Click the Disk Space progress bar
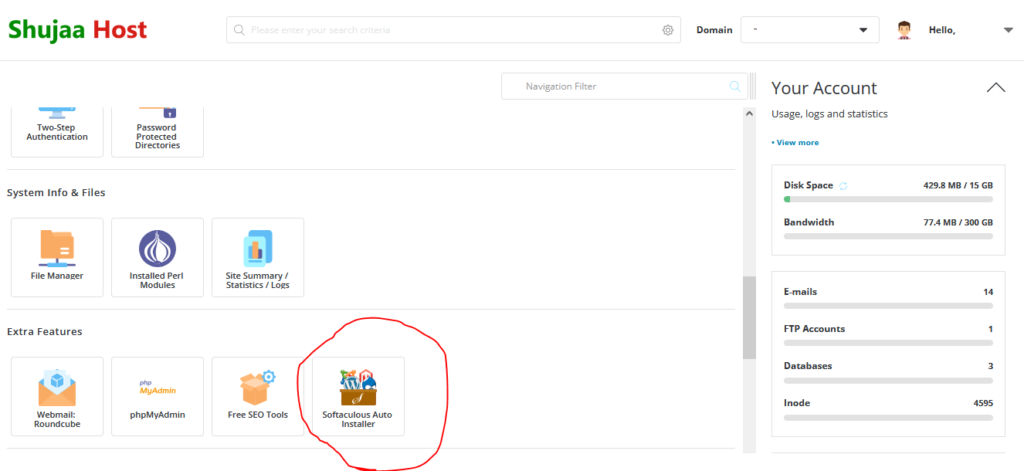This screenshot has height=471, width=1024. 888,199
